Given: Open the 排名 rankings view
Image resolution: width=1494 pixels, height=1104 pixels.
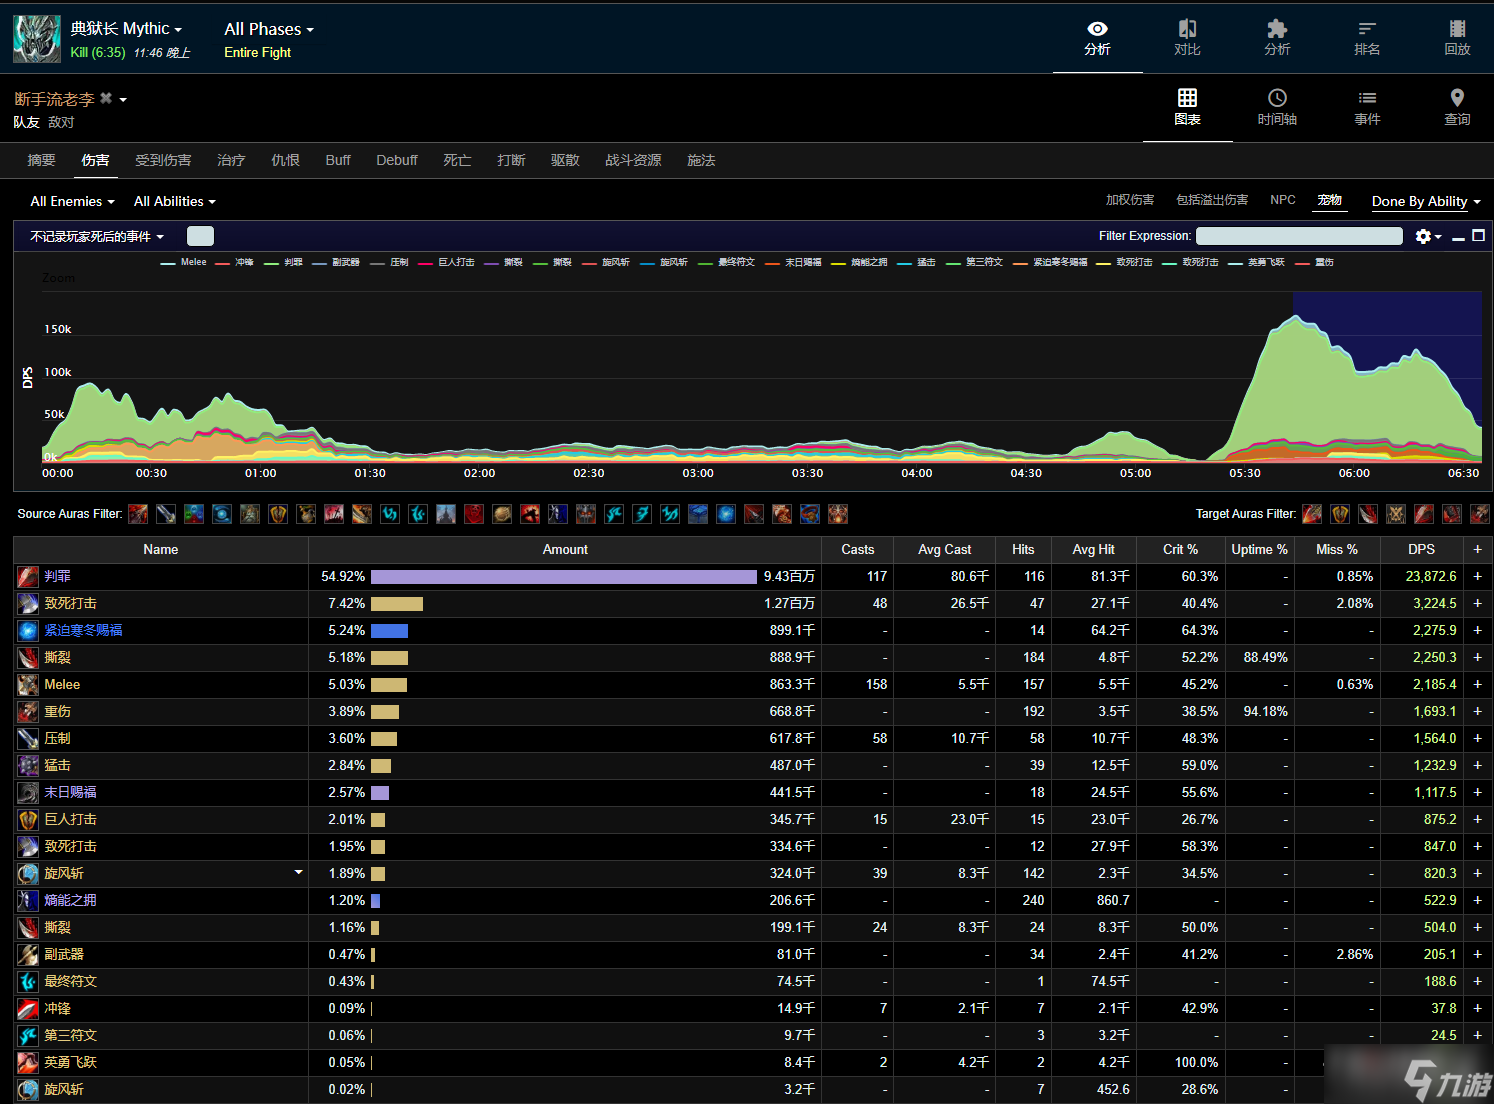Looking at the screenshot, I should coord(1367,38).
